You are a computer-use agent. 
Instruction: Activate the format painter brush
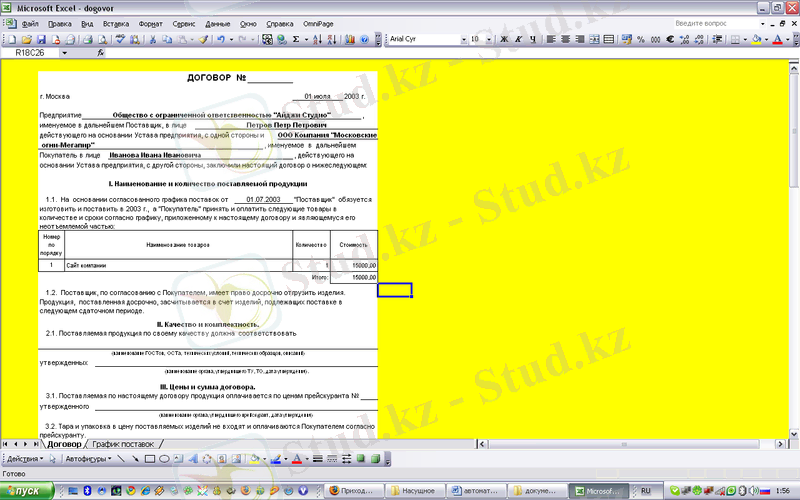(203, 39)
